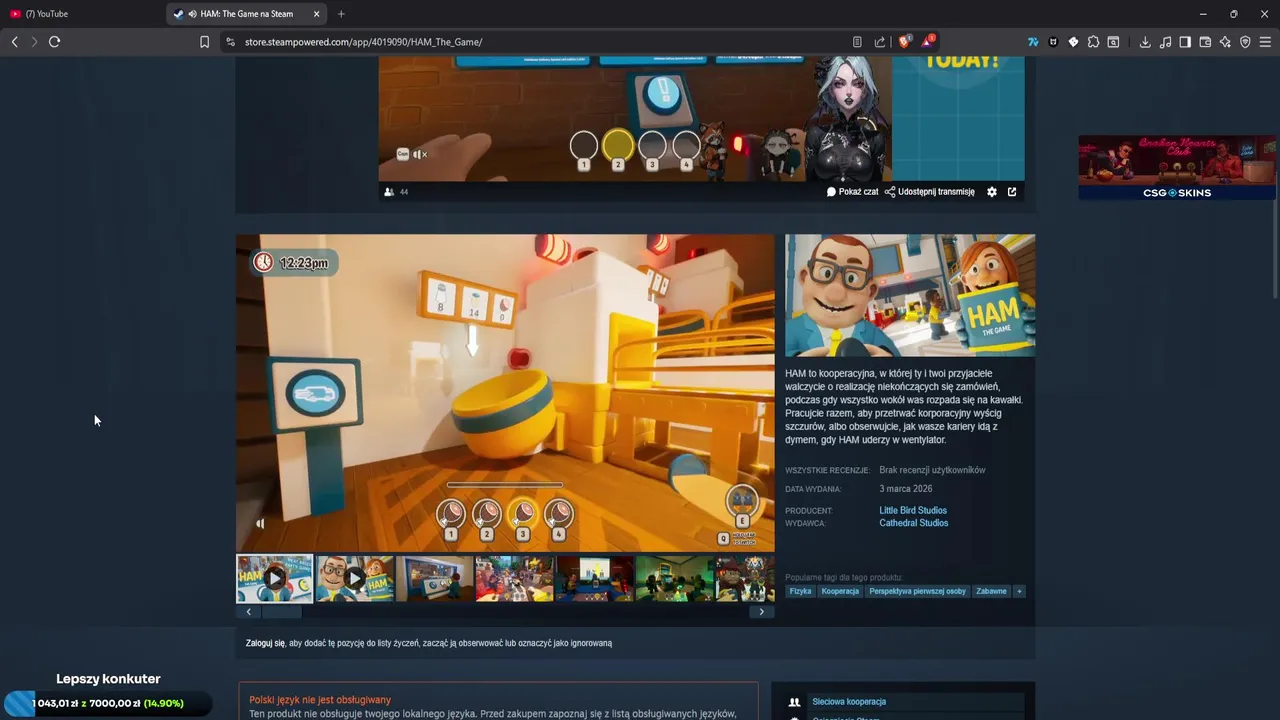Click Pokaż czat on the broadcast
1280x720 pixels.
coord(853,192)
